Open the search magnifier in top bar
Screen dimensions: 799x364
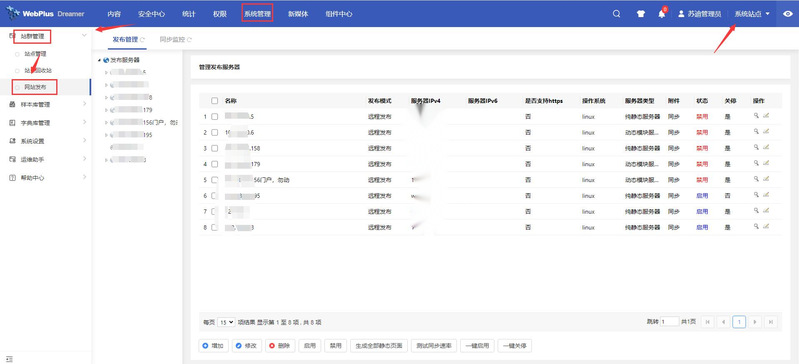(617, 14)
